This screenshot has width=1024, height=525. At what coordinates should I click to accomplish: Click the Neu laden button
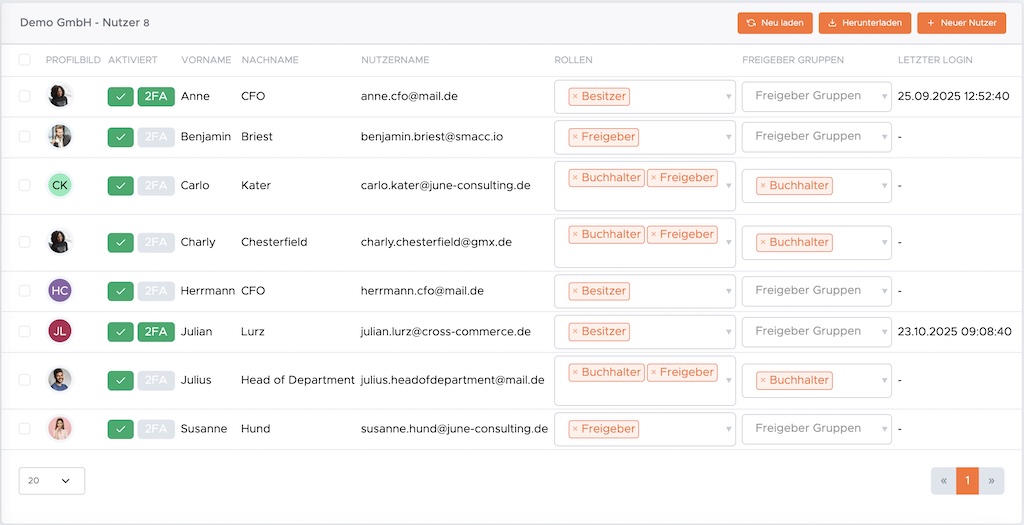coord(774,22)
